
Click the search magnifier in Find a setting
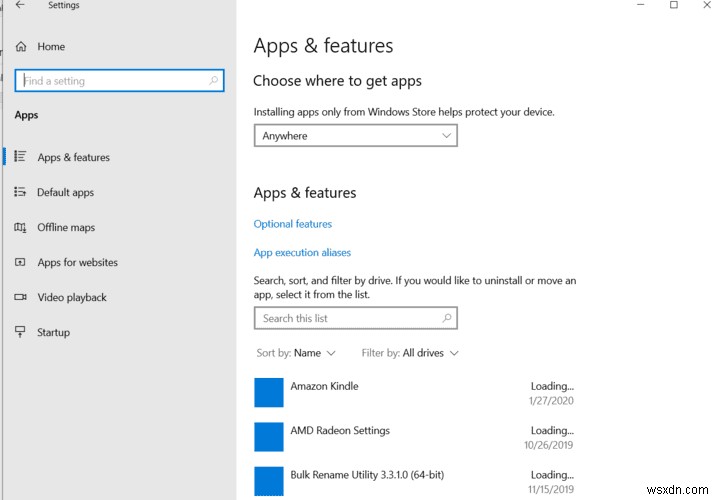pos(214,80)
